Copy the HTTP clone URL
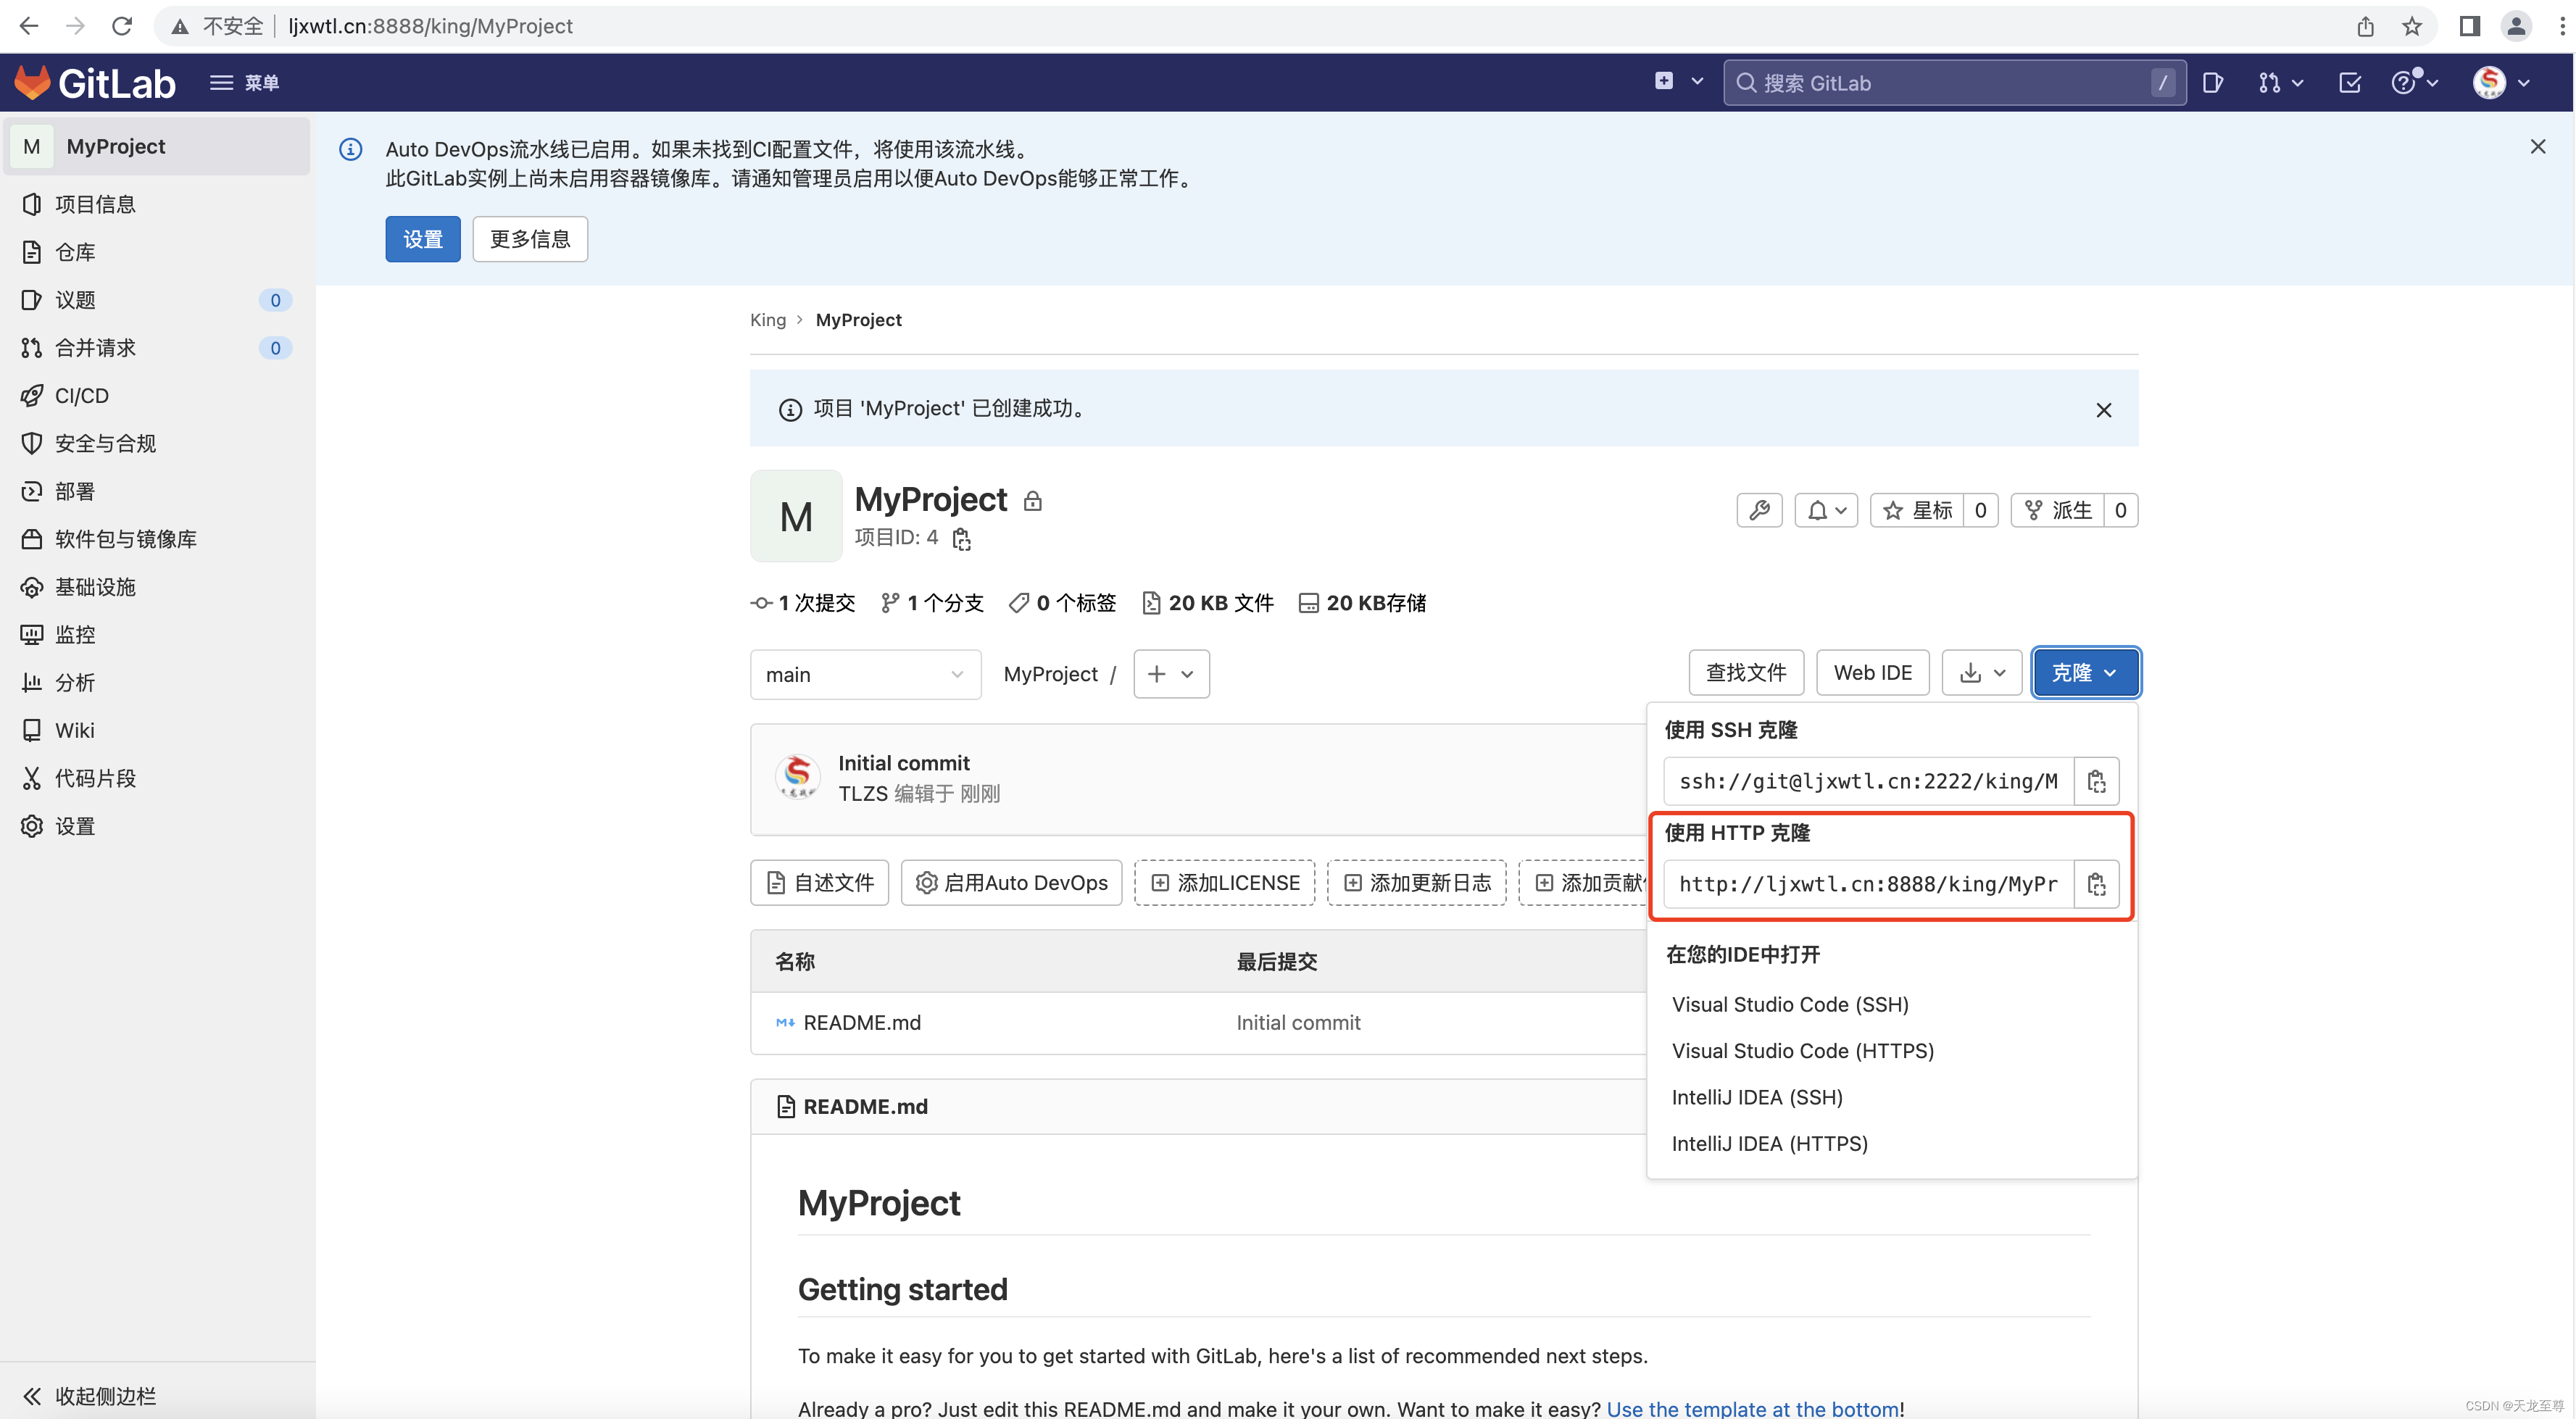The width and height of the screenshot is (2576, 1419). [2097, 884]
